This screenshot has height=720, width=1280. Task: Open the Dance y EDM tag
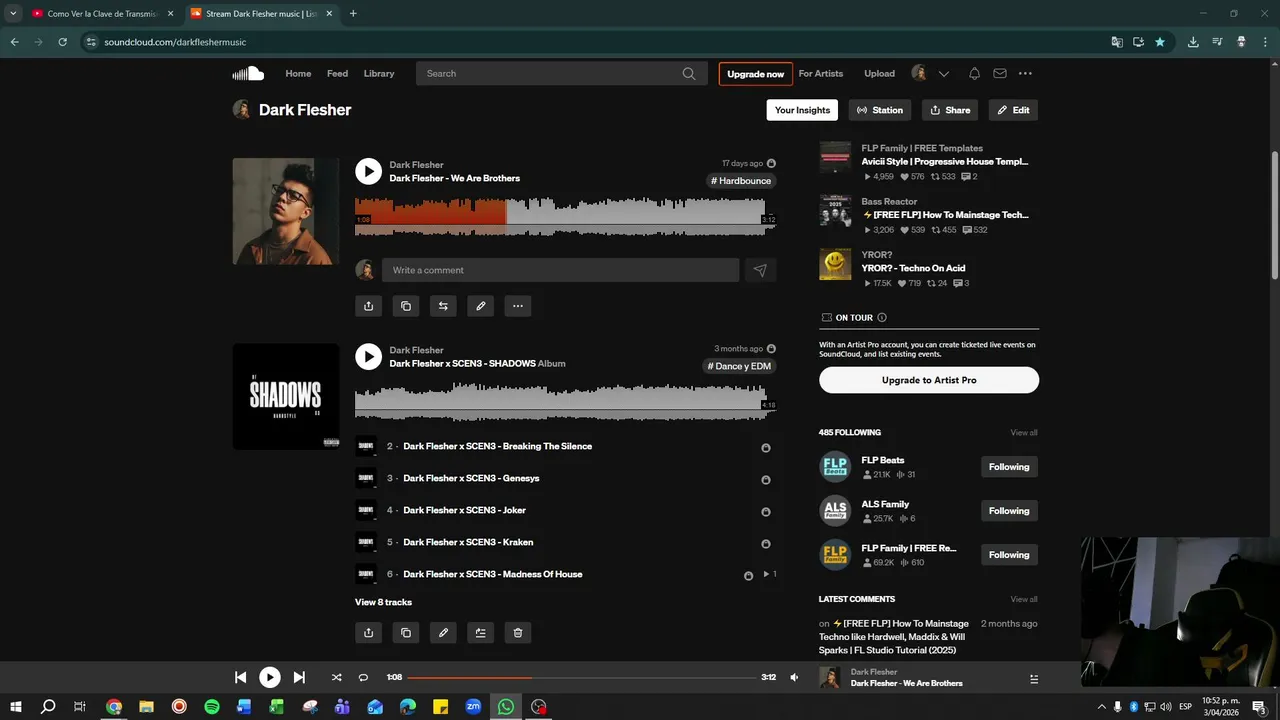[x=739, y=366]
